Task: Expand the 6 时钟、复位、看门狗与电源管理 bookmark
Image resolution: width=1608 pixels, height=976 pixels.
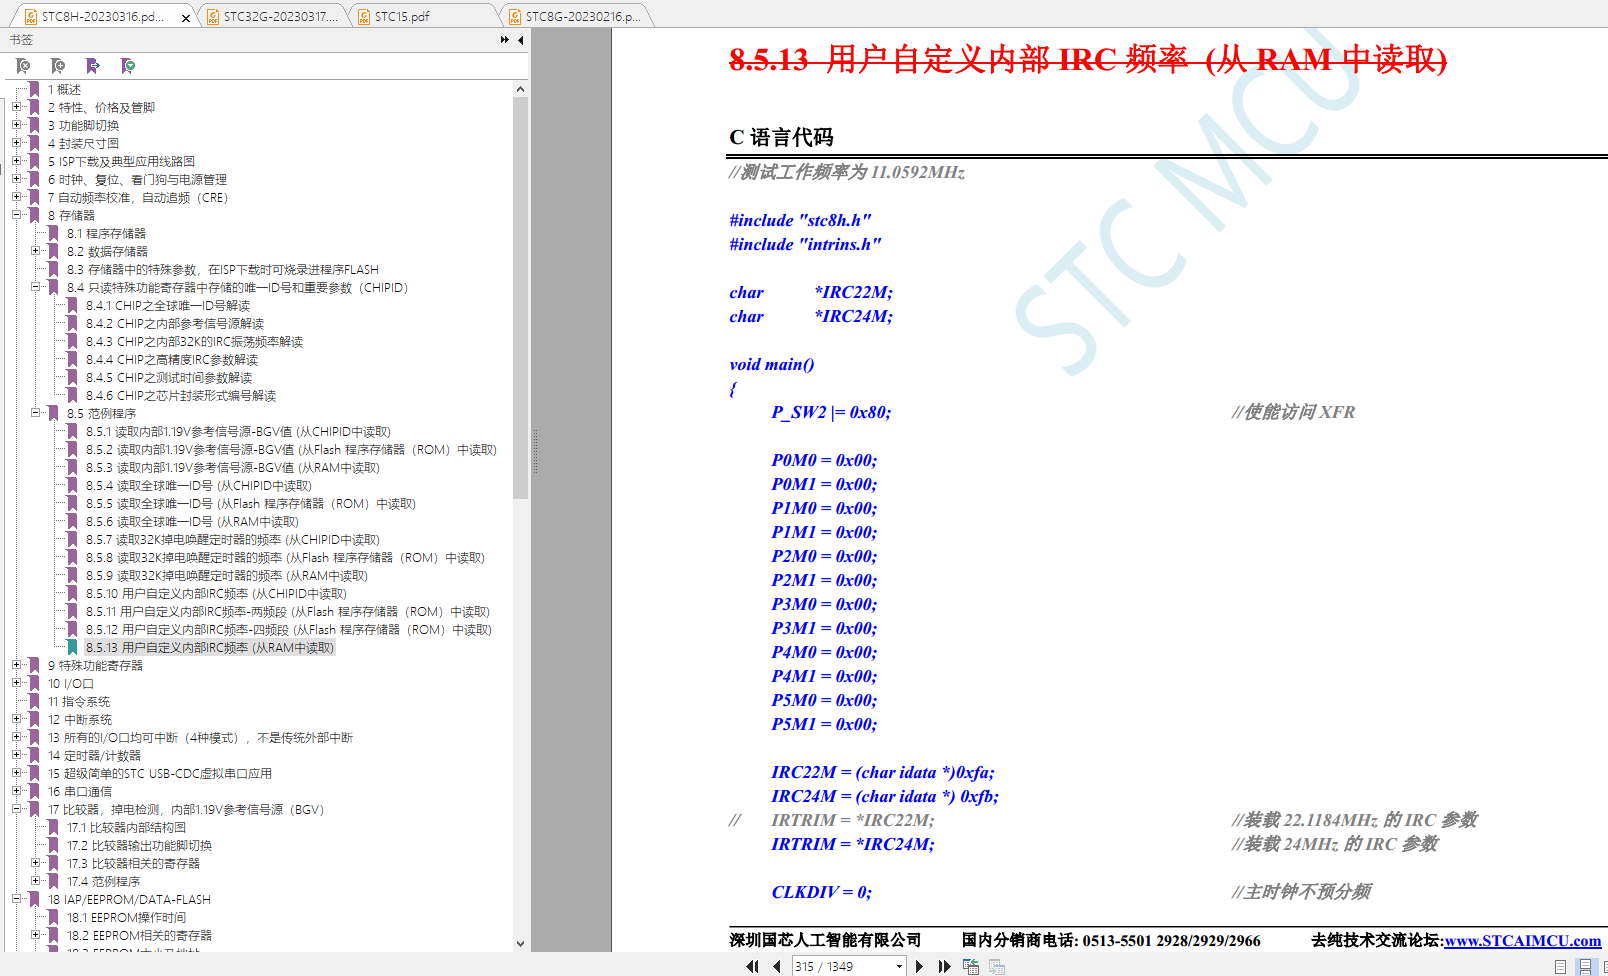Action: point(17,180)
